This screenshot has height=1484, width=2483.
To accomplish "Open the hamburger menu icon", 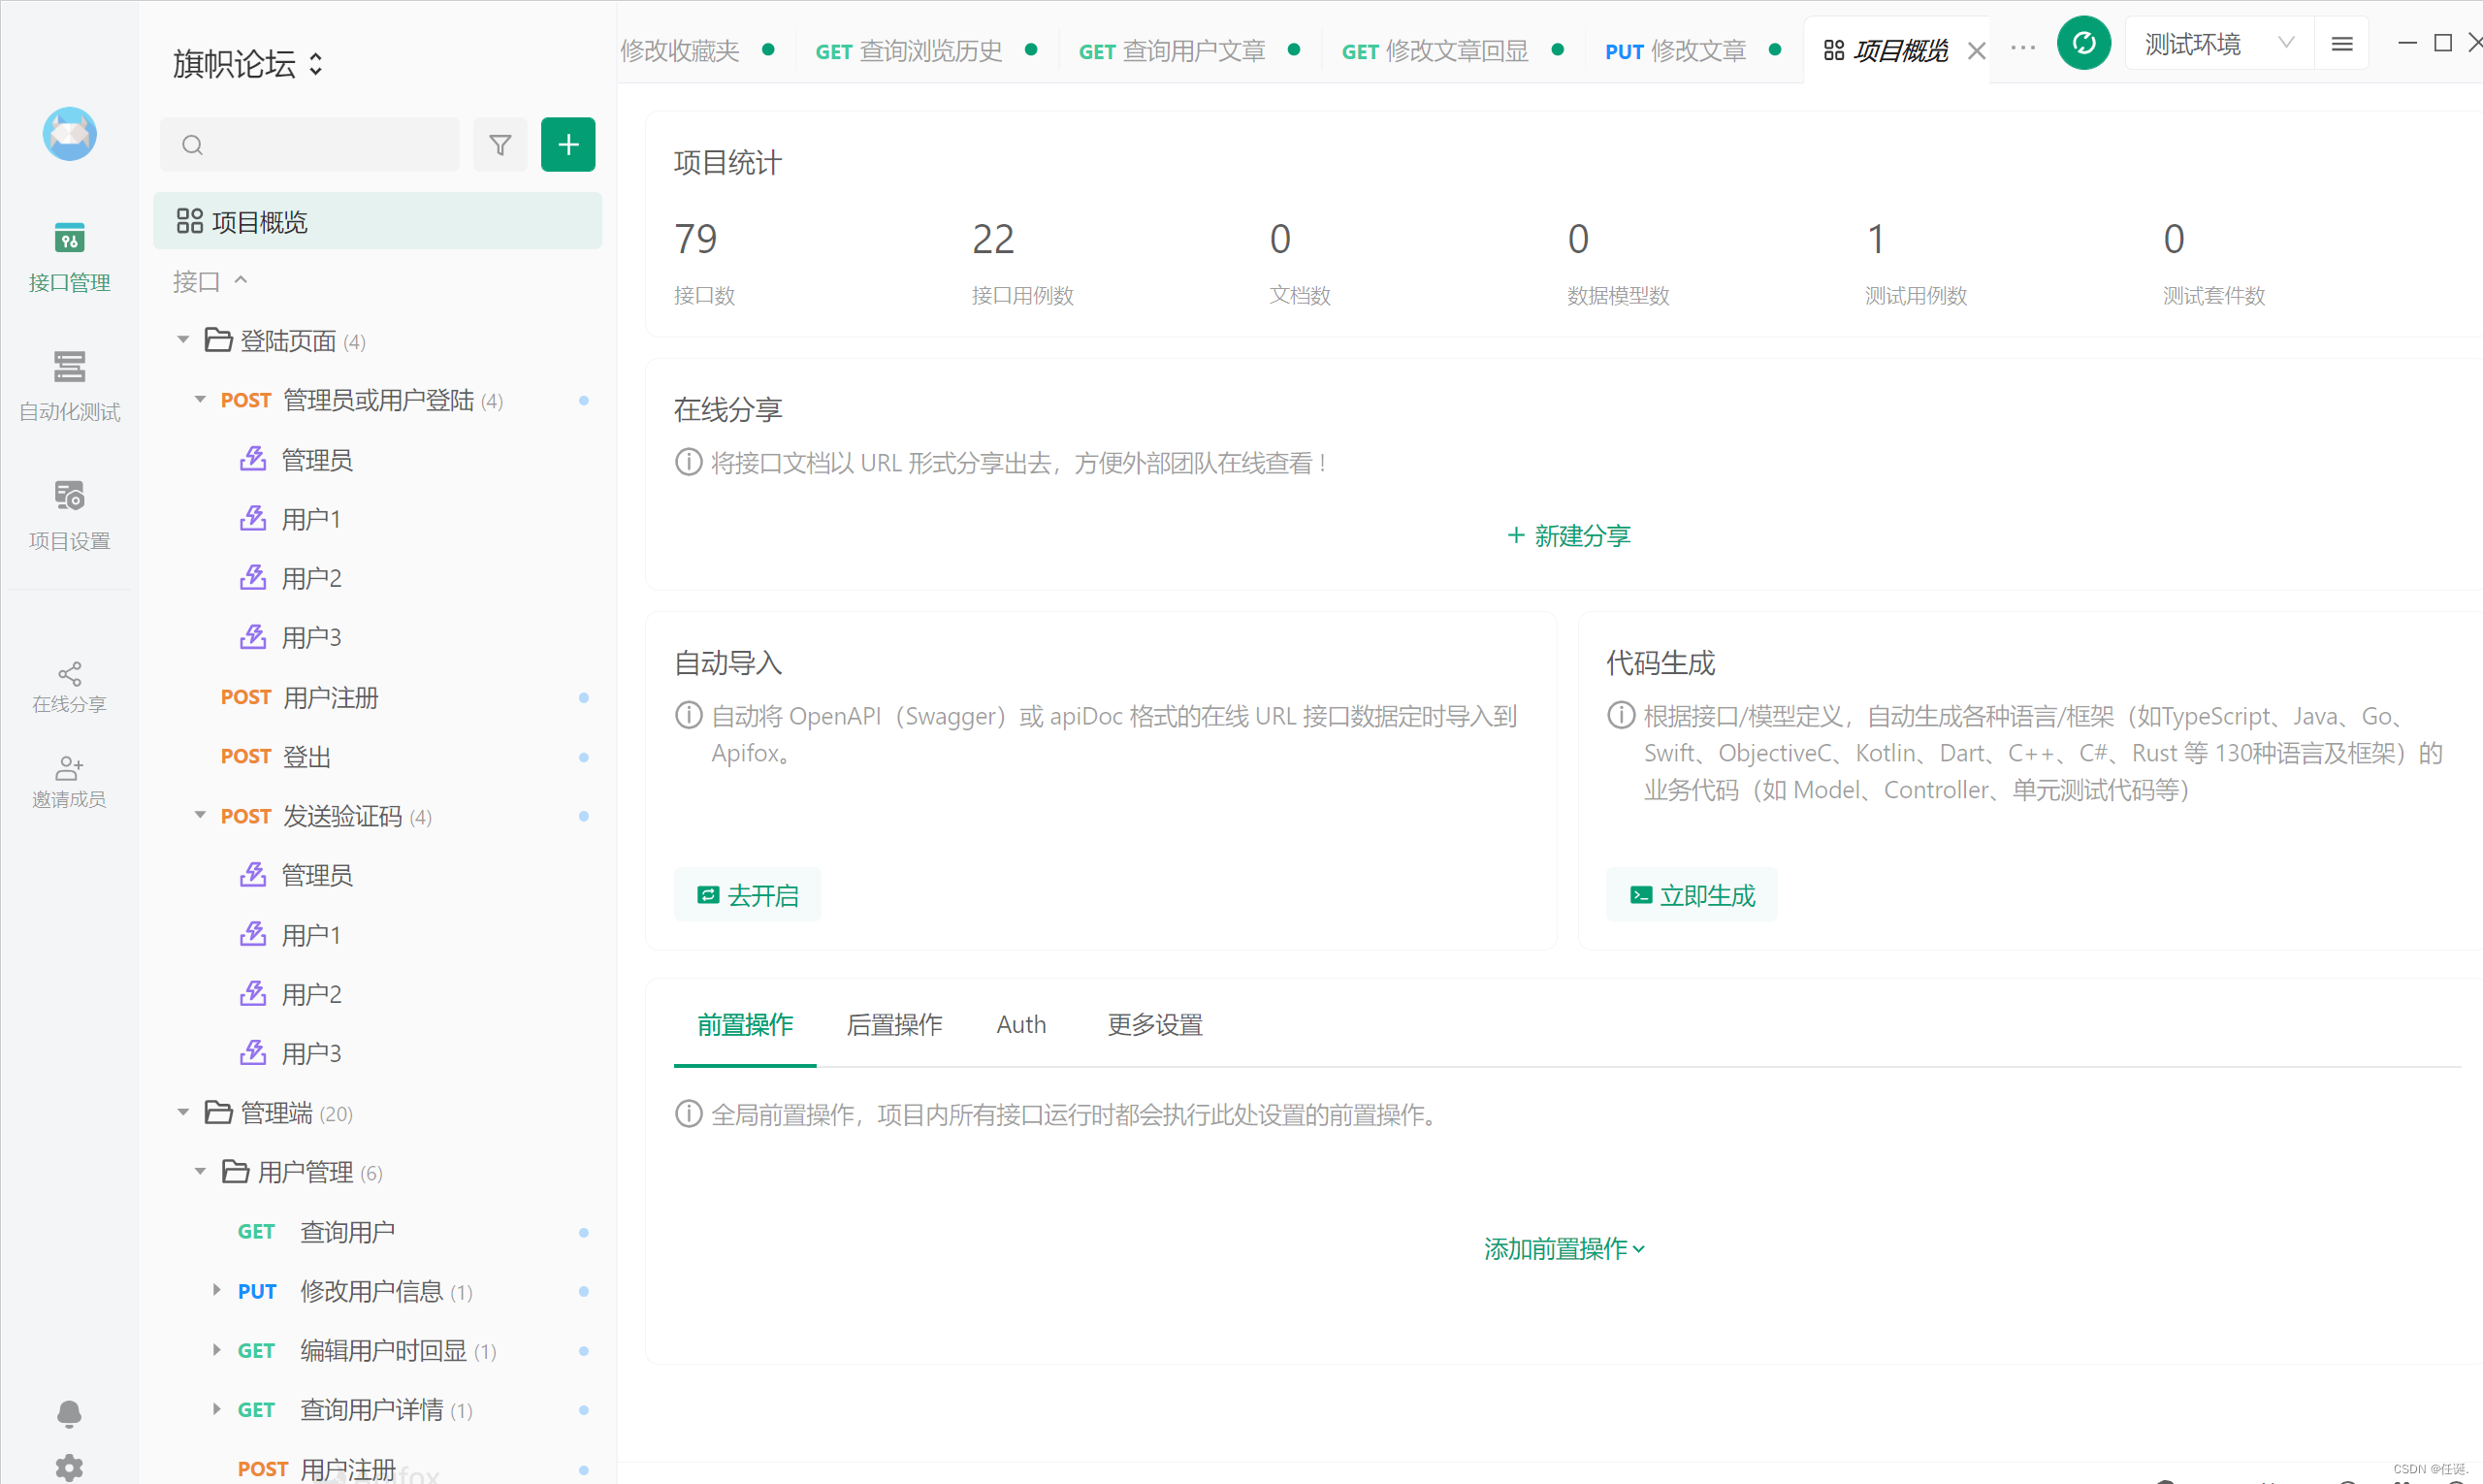I will point(2342,44).
